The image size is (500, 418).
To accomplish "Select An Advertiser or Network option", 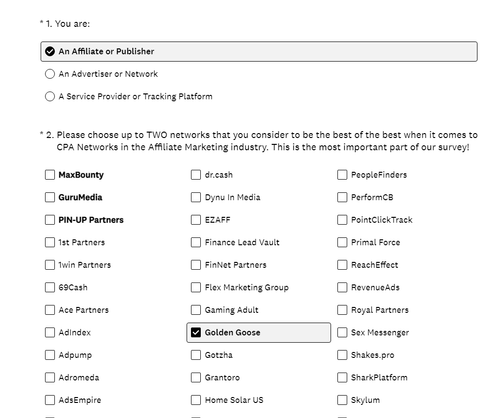I will (x=50, y=74).
